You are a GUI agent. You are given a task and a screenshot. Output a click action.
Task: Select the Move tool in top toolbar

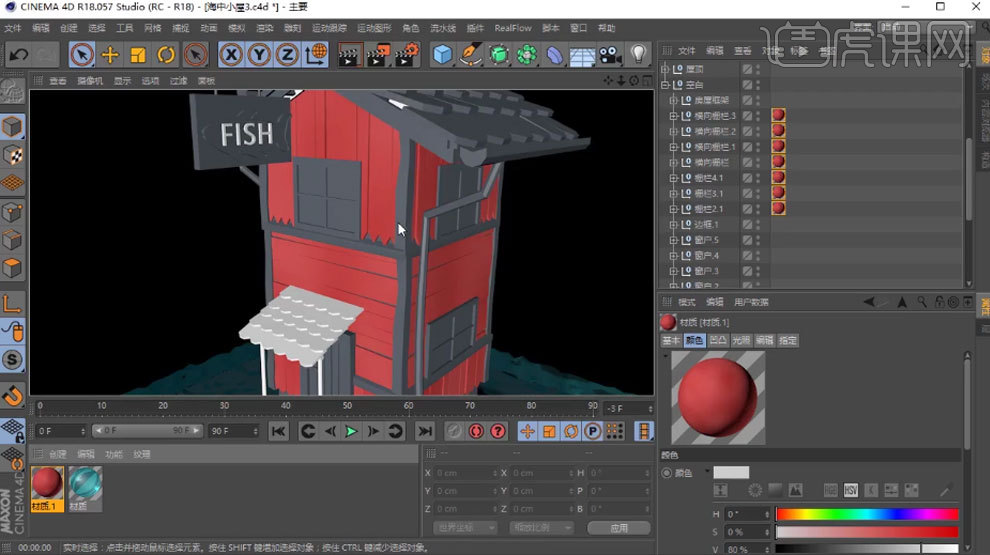(110, 55)
